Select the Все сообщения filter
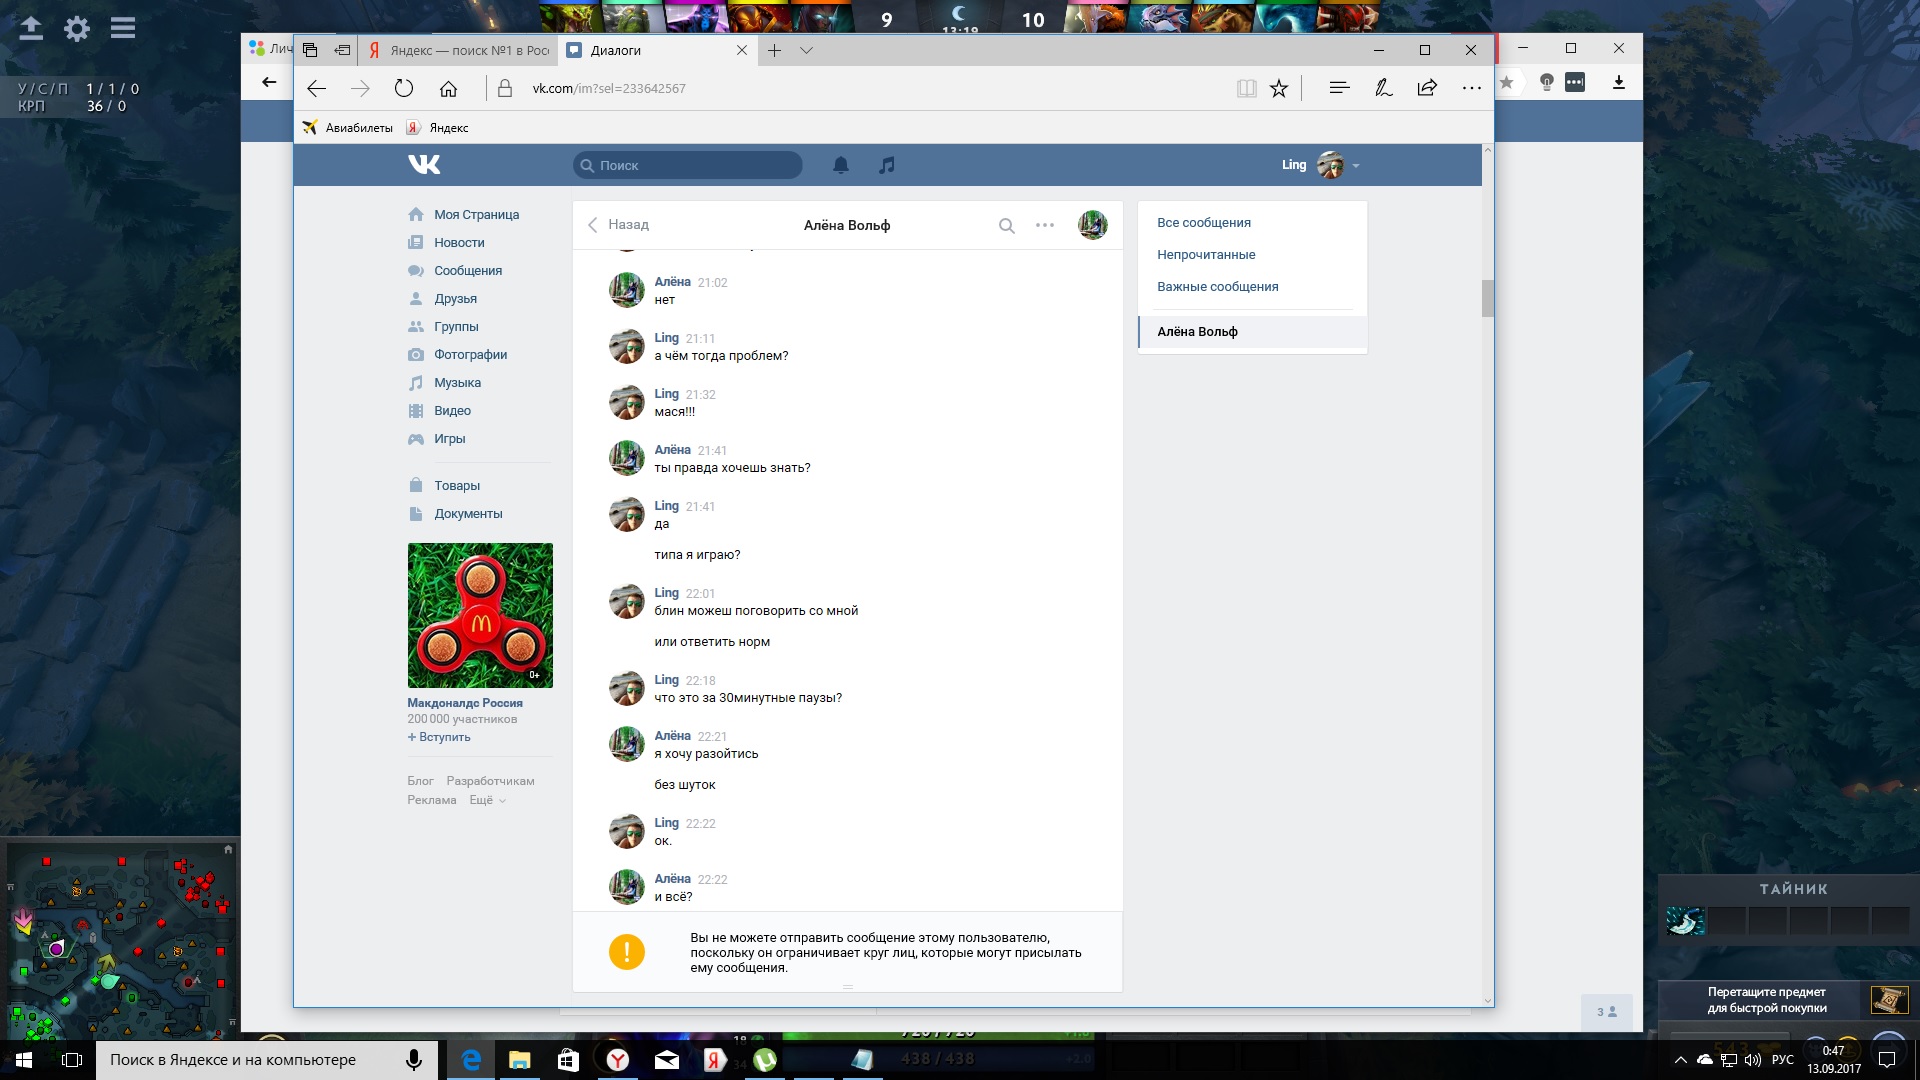The height and width of the screenshot is (1080, 1920). [1204, 223]
